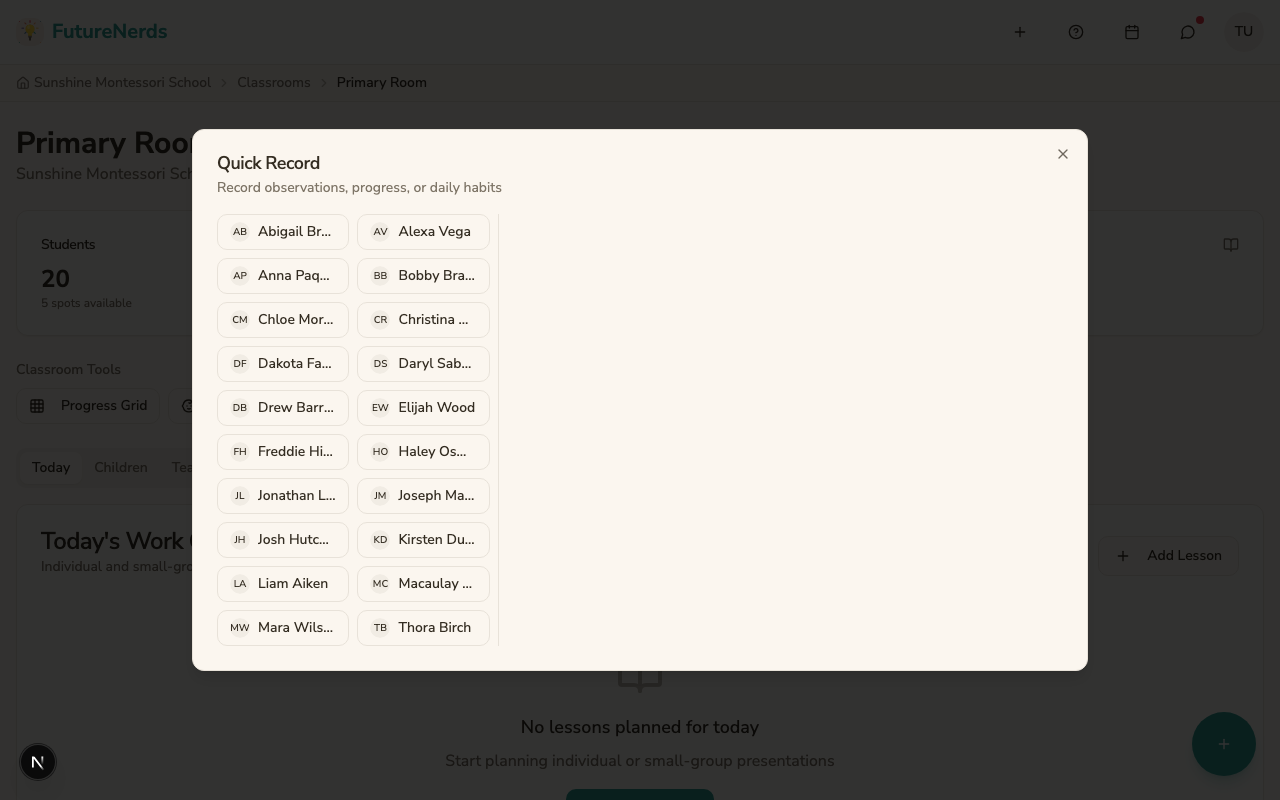Viewport: 1280px width, 800px height.
Task: Open the TU account avatar menu
Action: click(x=1243, y=31)
